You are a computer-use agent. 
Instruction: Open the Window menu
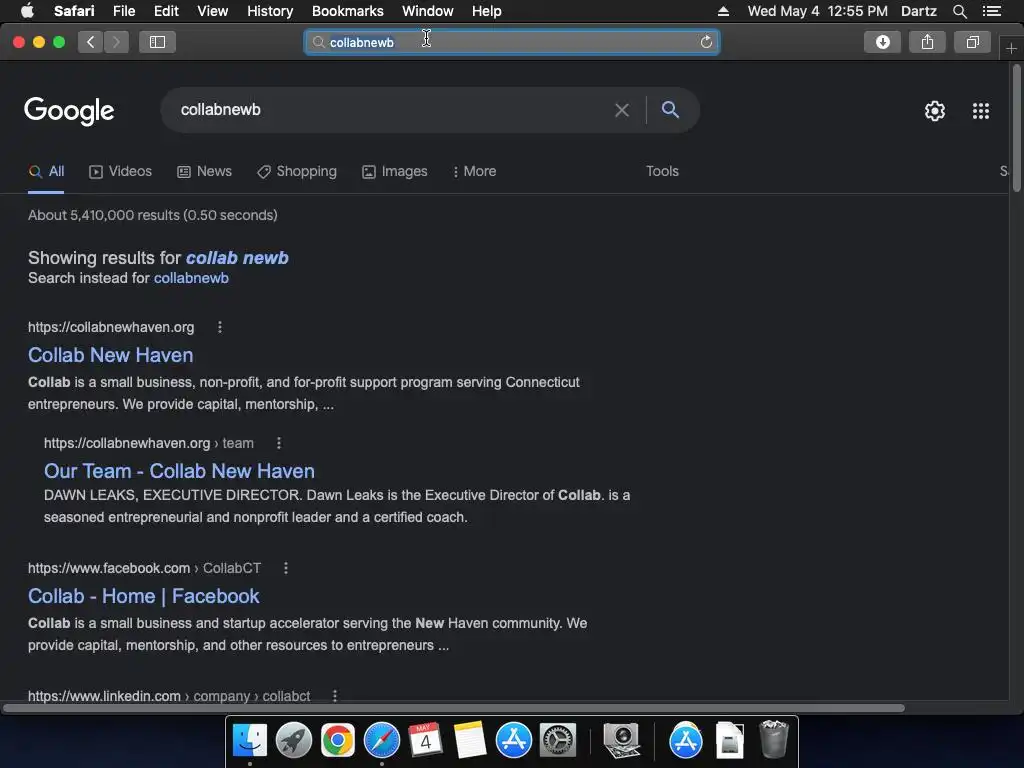[428, 11]
